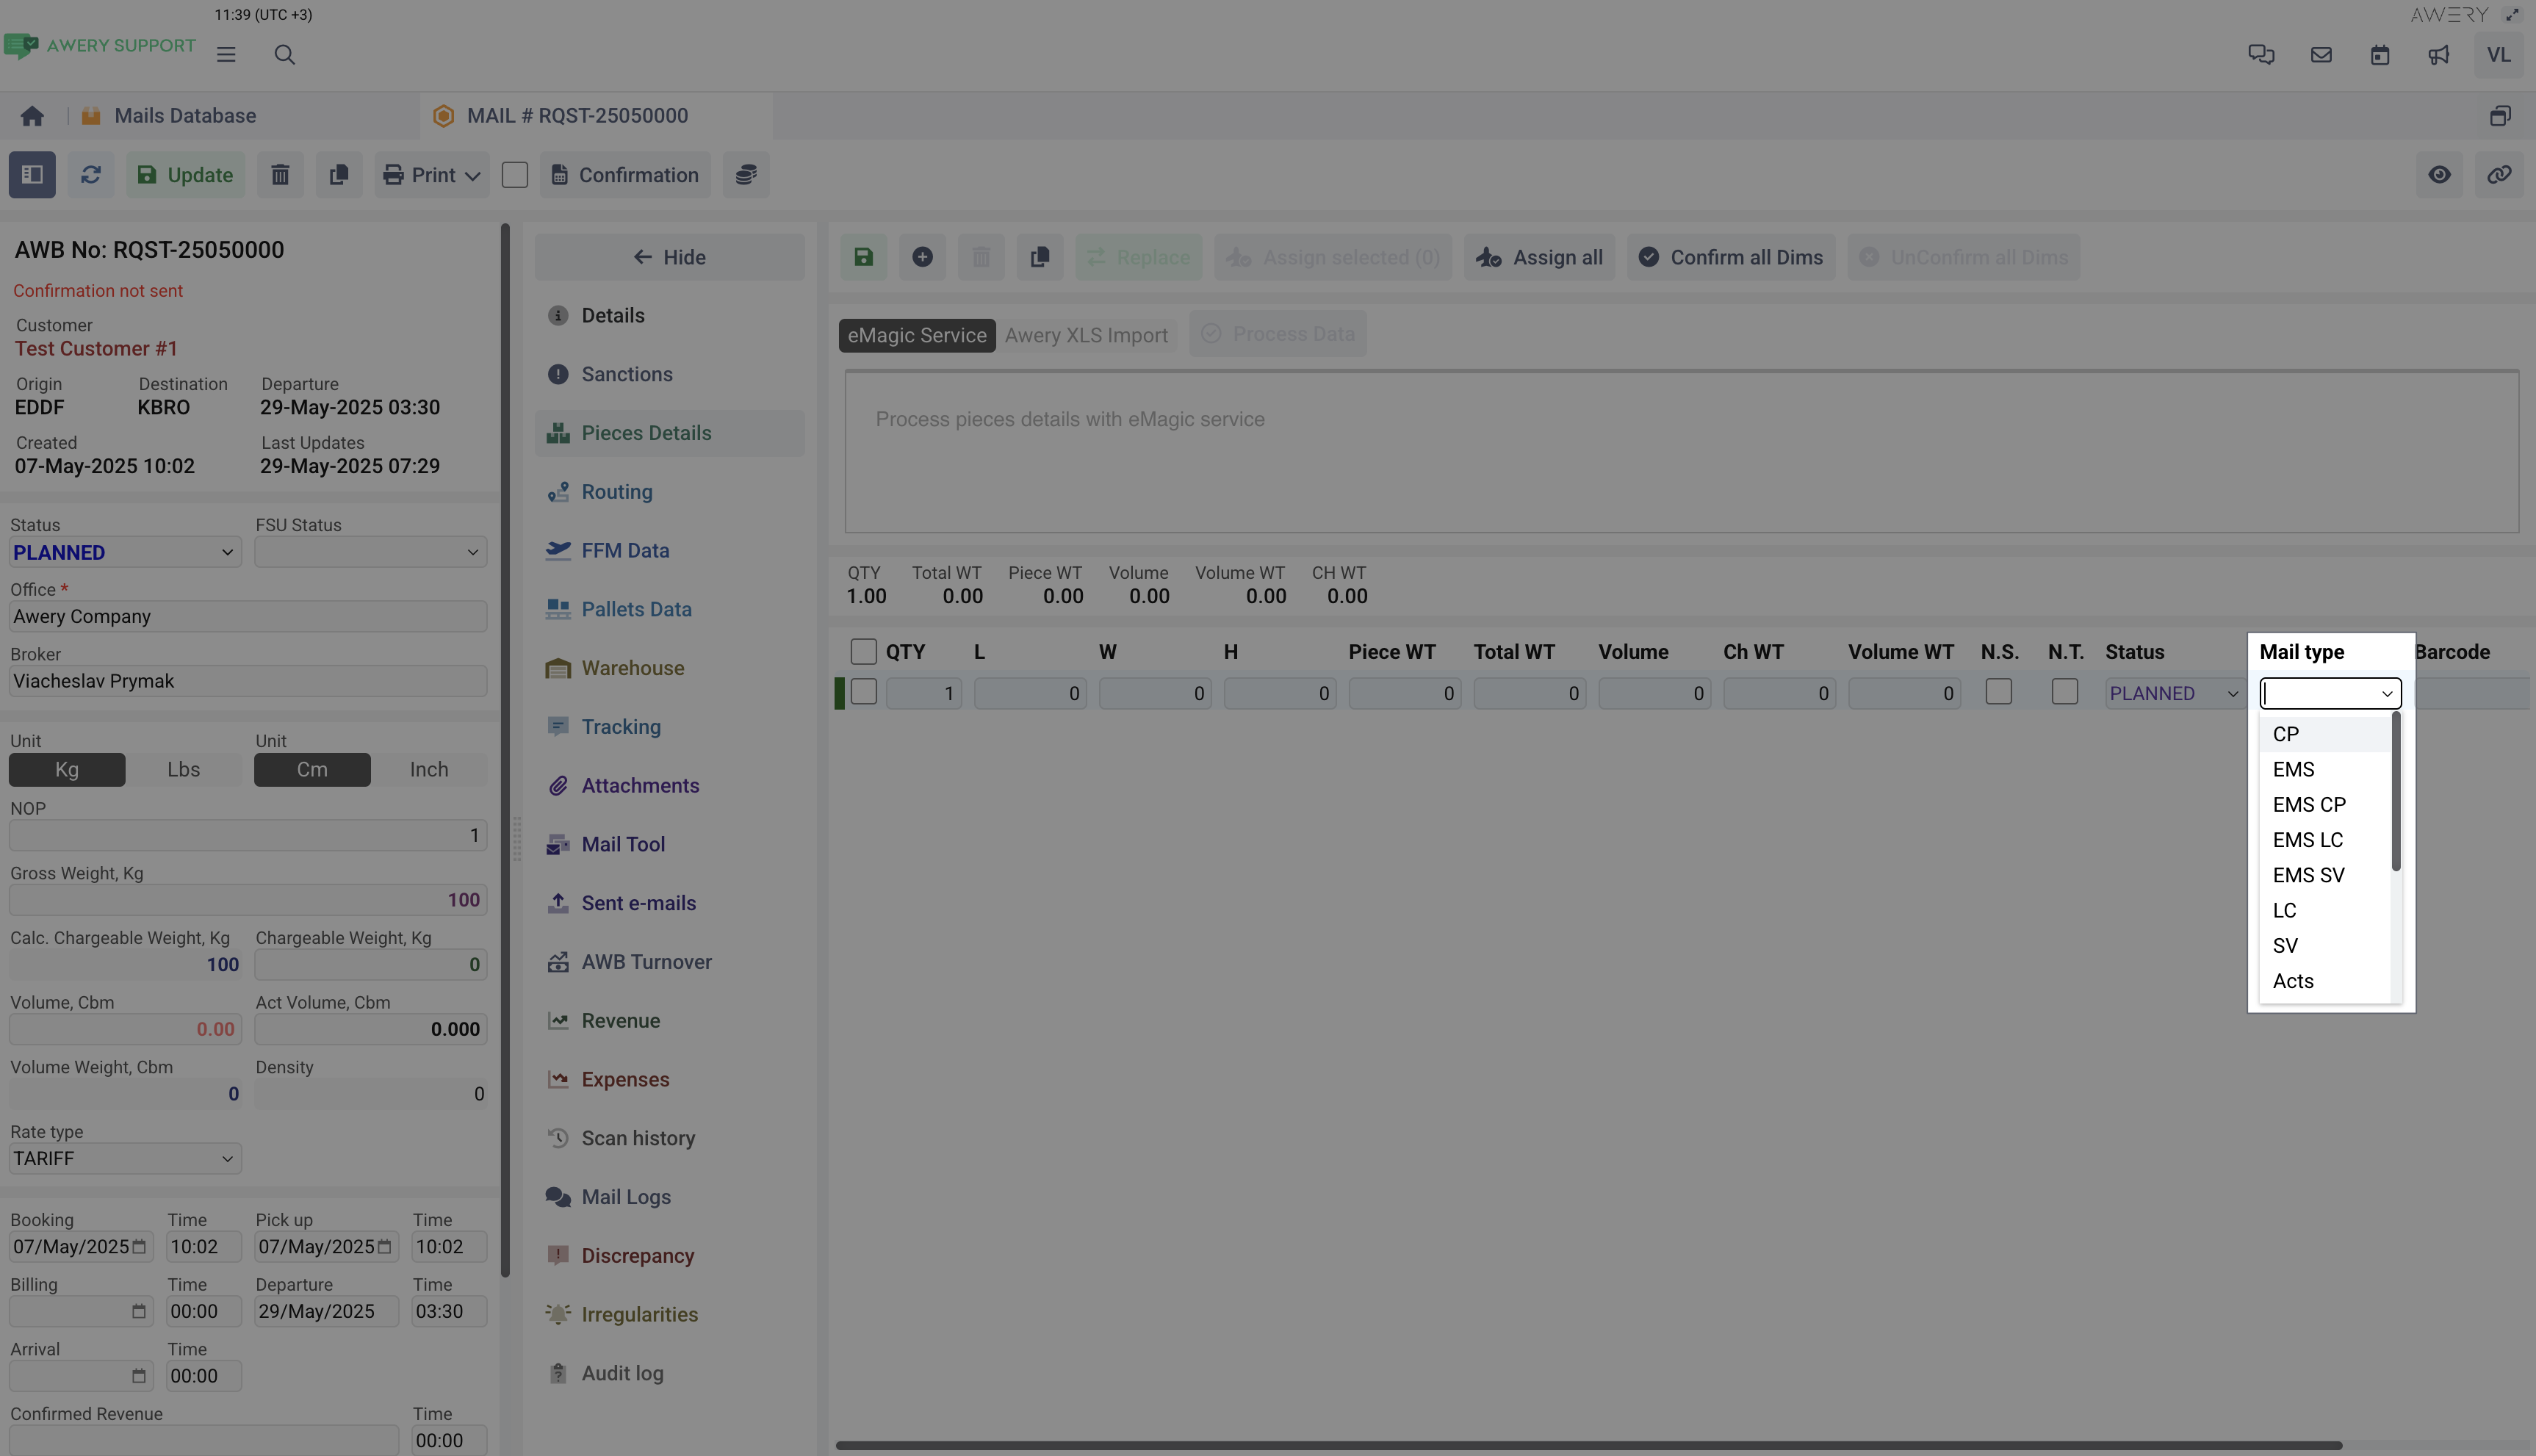Expand the Rate type TARIFF dropdown
This screenshot has height=1456, width=2536.
tap(124, 1159)
